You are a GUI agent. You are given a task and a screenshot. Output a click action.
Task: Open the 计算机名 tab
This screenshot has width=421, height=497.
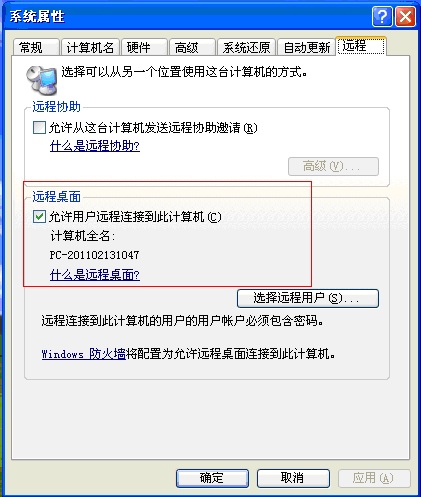click(x=90, y=47)
